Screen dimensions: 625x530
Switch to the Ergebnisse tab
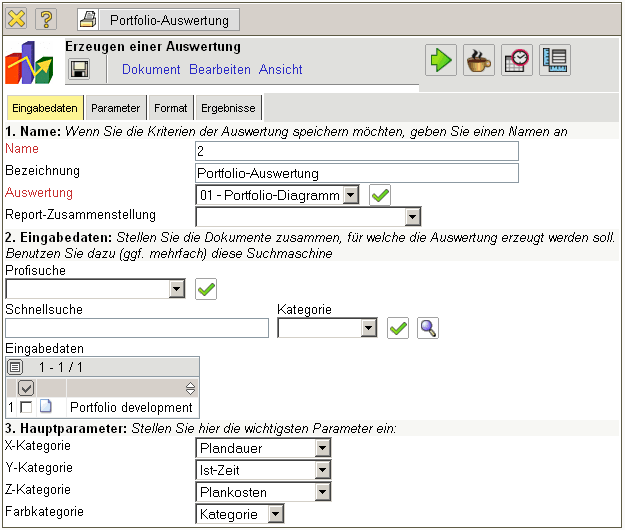228,108
